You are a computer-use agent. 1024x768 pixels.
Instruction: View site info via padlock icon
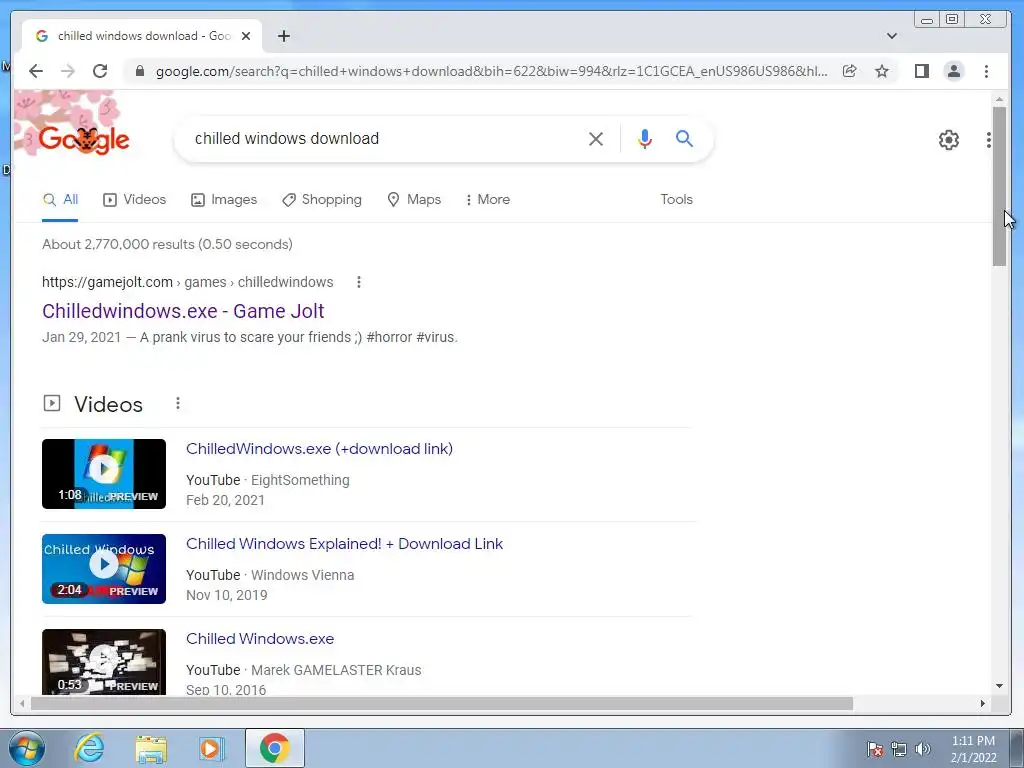click(140, 71)
